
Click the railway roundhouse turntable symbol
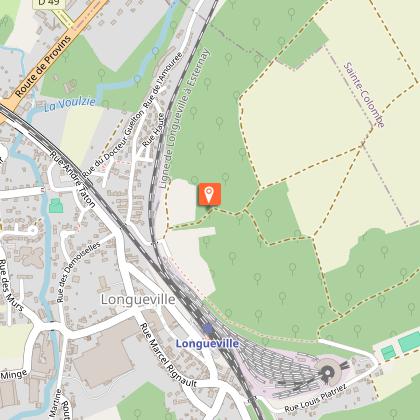pos(328,372)
